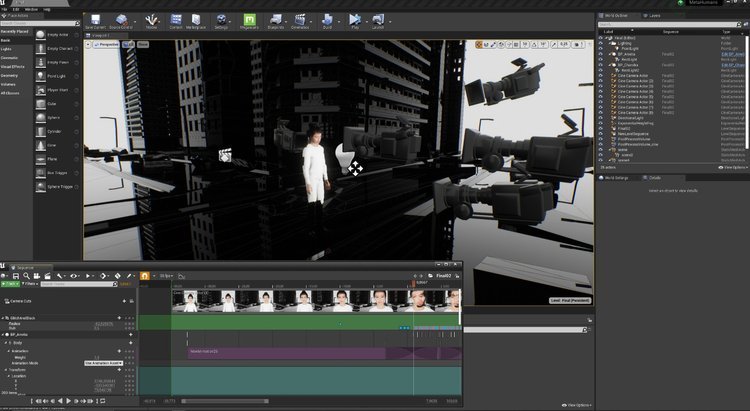Open the Settings toolbar icon
750x411 pixels.
pos(221,19)
